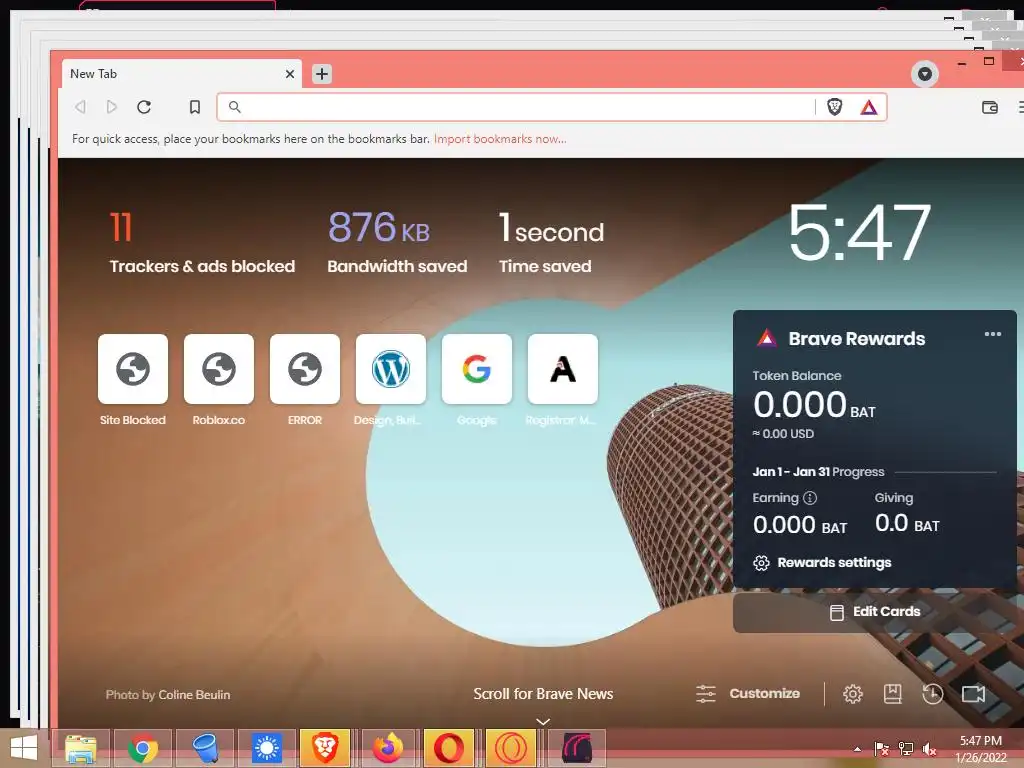Open the Google shortcut tile
Screen dimensions: 1024x768
point(477,369)
